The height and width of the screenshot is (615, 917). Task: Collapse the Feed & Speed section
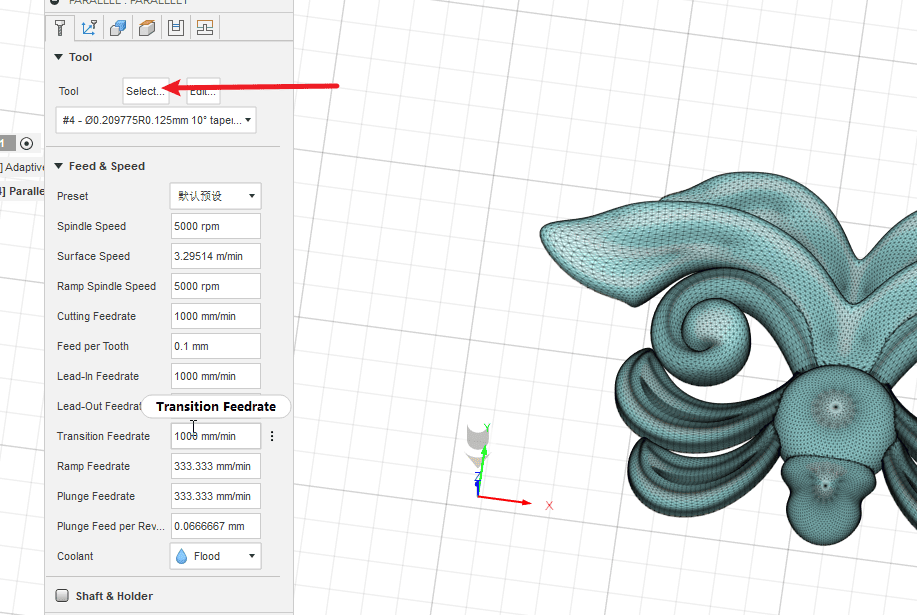click(x=59, y=166)
